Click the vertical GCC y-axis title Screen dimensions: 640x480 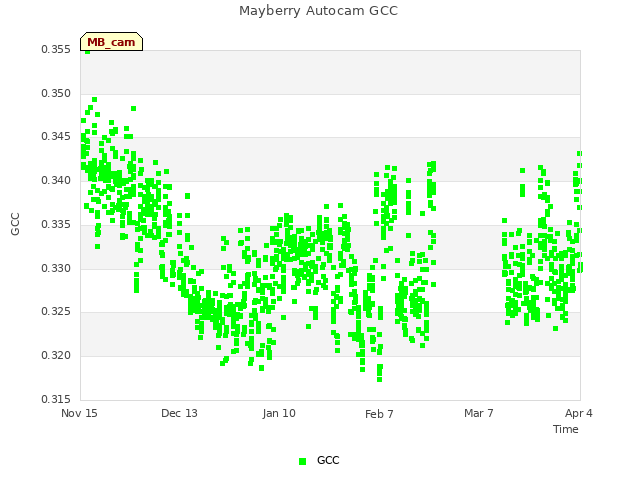15,224
